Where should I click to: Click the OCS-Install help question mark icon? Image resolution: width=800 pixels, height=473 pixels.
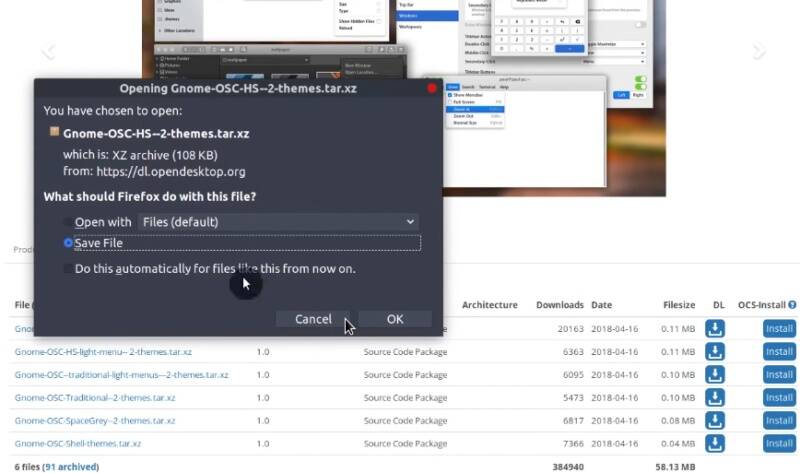pos(792,305)
